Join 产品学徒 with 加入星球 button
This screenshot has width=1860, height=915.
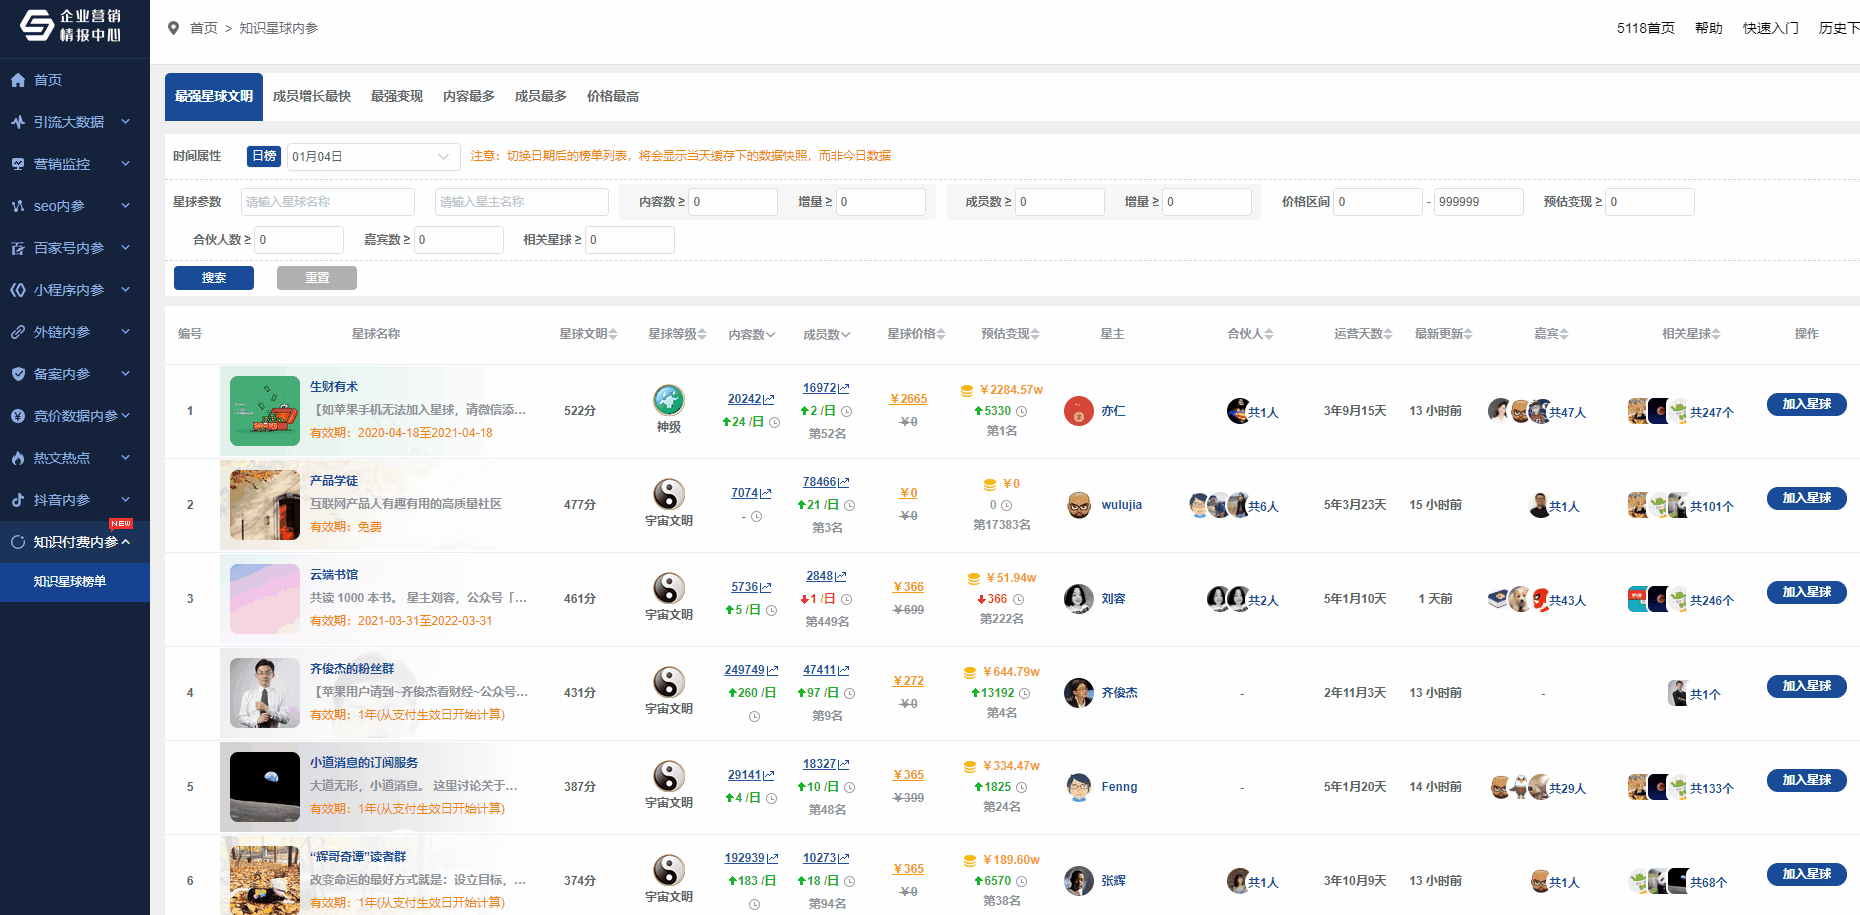(x=1806, y=498)
